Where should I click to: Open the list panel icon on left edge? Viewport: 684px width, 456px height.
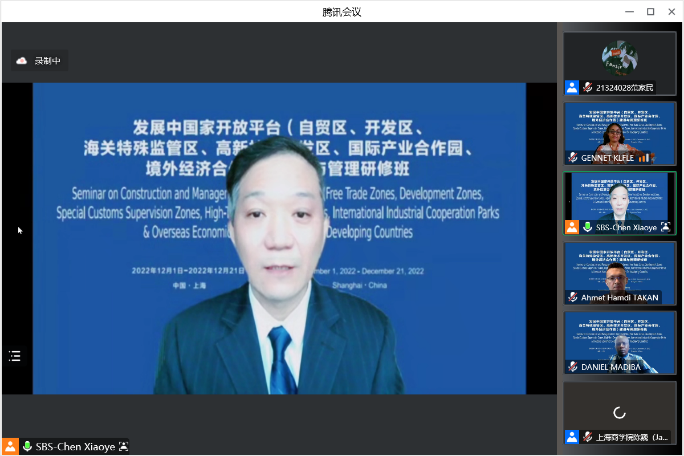click(x=15, y=356)
